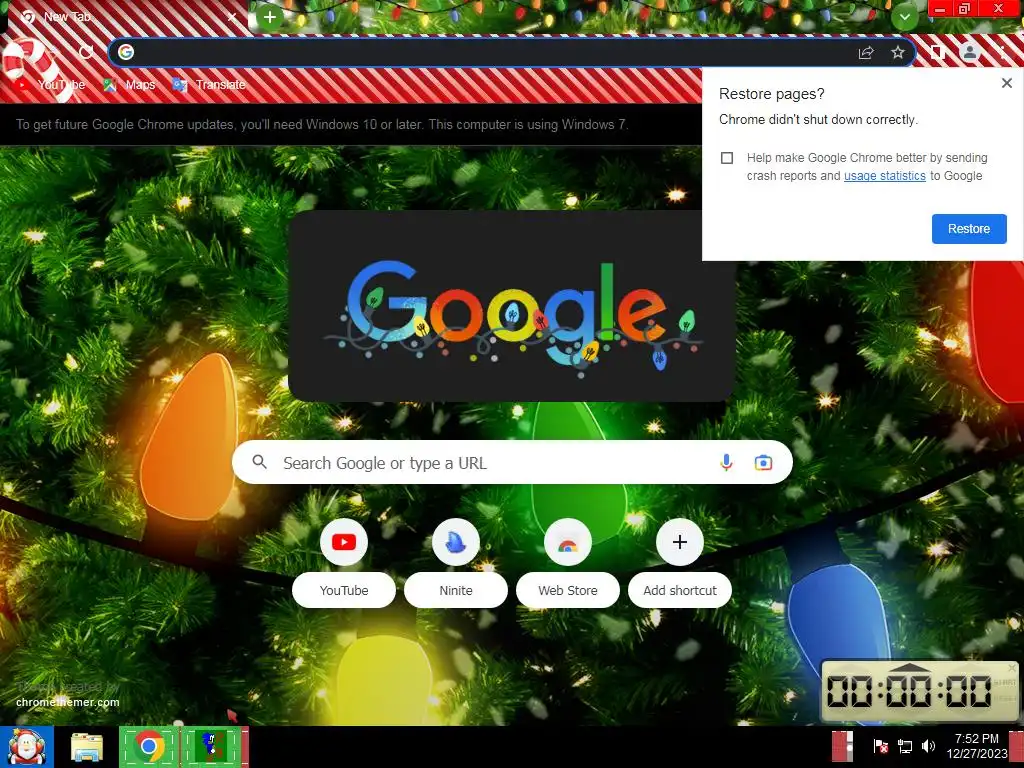1024x768 pixels.
Task: Start voice search with the microphone
Action: coord(726,462)
